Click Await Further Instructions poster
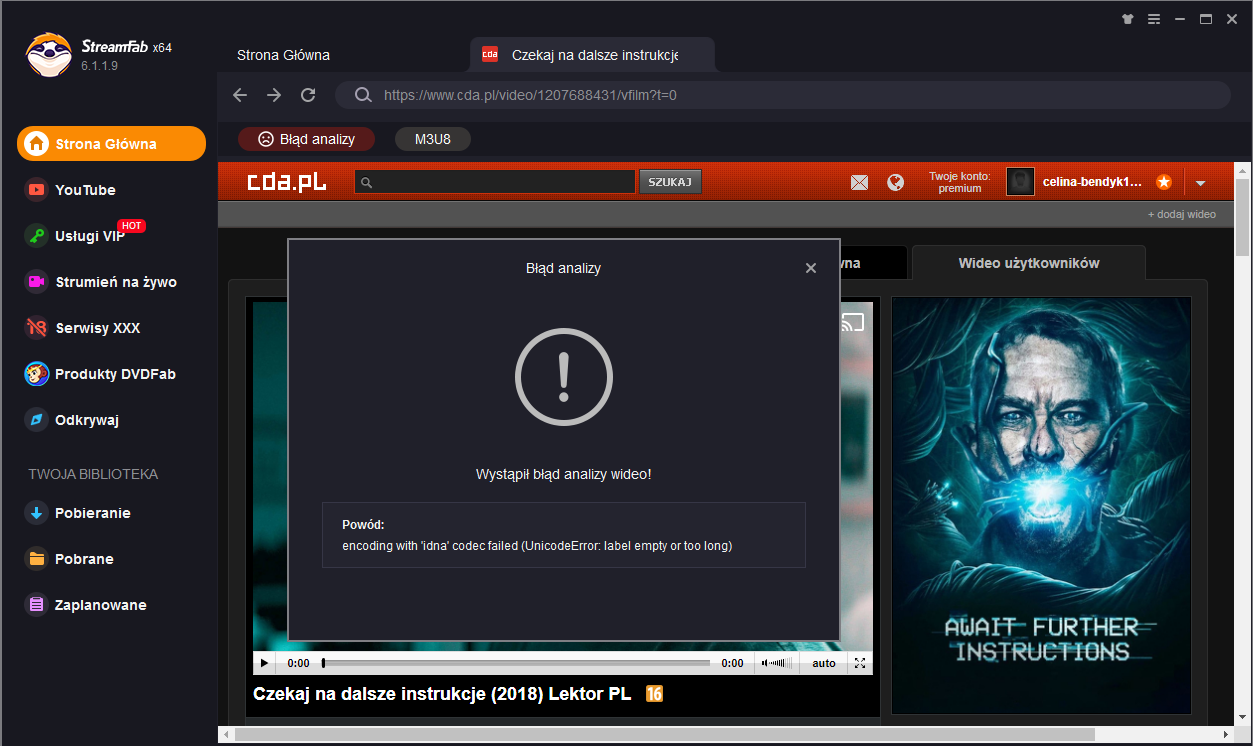This screenshot has height=746, width=1253. [x=1041, y=505]
